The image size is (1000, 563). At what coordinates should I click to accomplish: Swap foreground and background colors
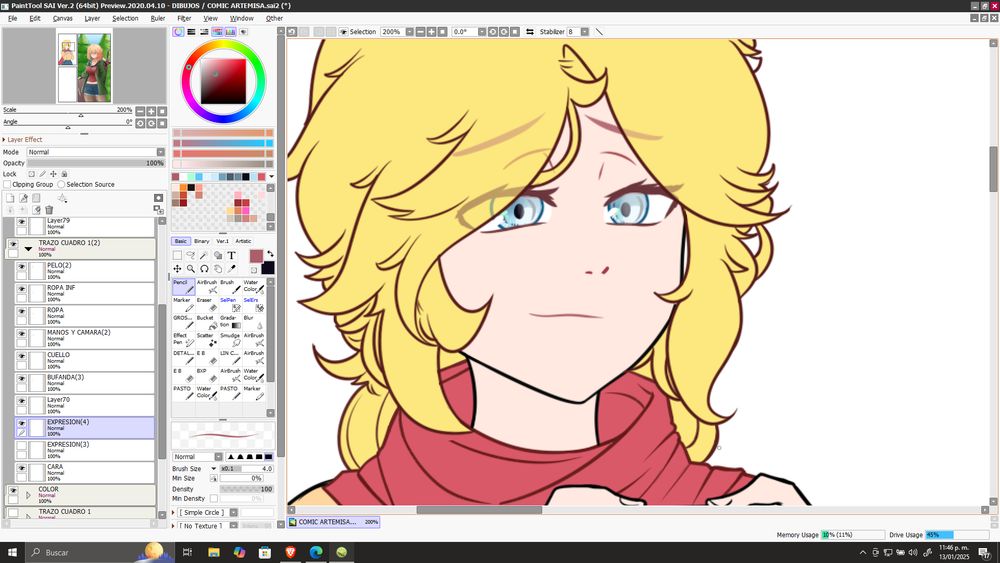[270, 254]
